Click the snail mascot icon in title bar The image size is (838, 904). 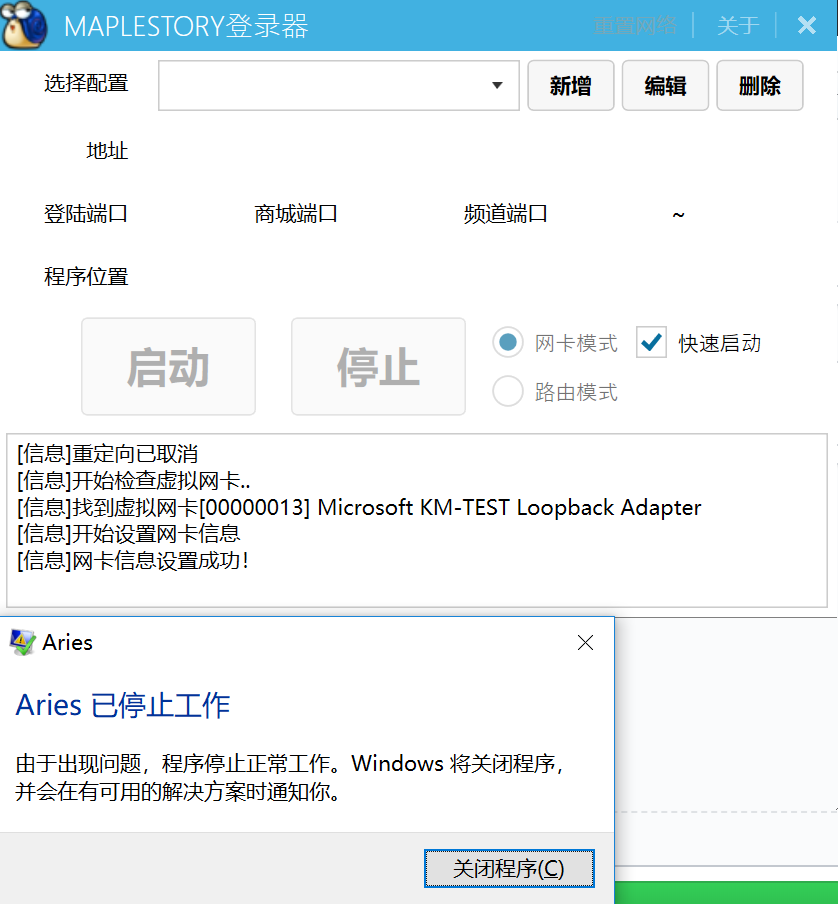coord(24,25)
